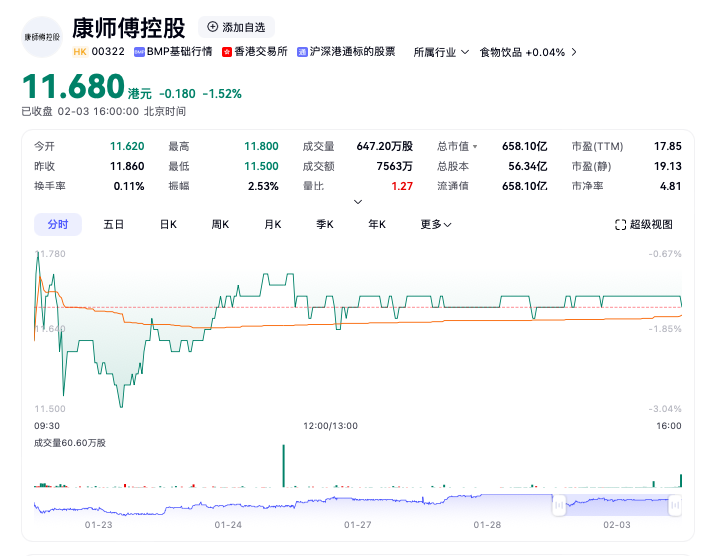Click the 12:00/13:00 time axis label
Screen dimensions: 703x556
click(x=330, y=426)
